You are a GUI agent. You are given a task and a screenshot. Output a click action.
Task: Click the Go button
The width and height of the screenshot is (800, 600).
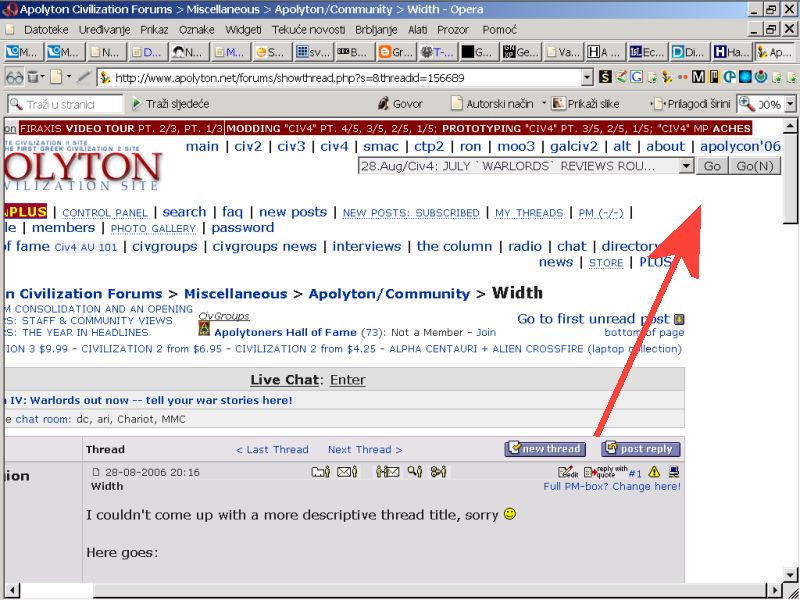tap(712, 166)
